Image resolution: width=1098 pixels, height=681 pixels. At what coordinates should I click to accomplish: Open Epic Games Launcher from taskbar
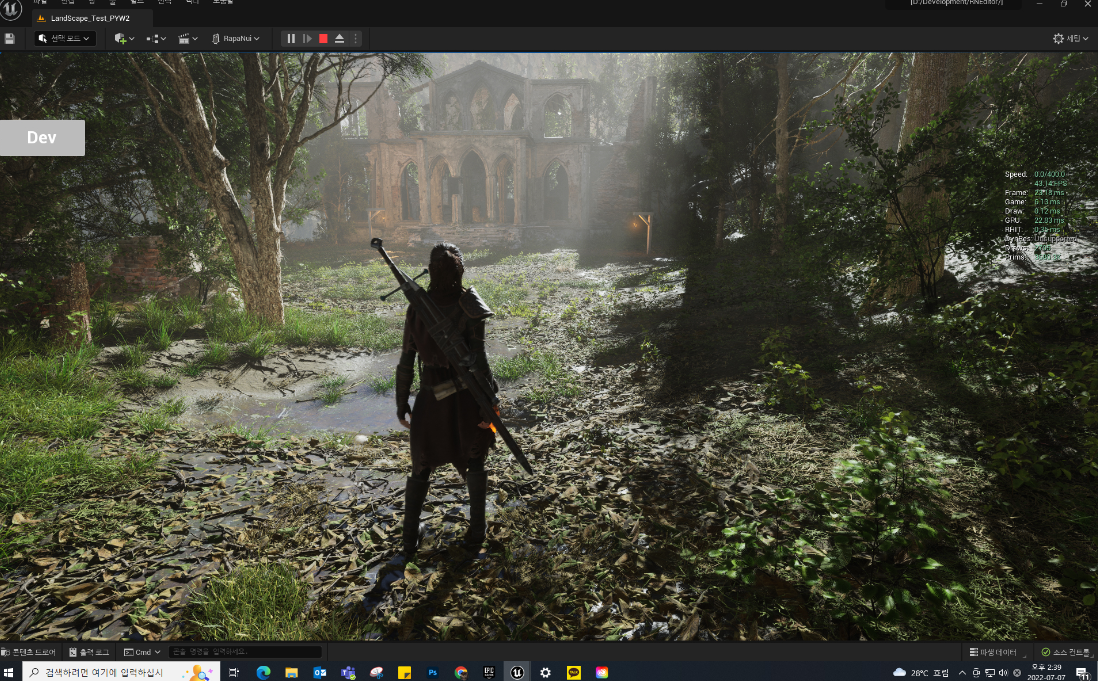tap(489, 672)
